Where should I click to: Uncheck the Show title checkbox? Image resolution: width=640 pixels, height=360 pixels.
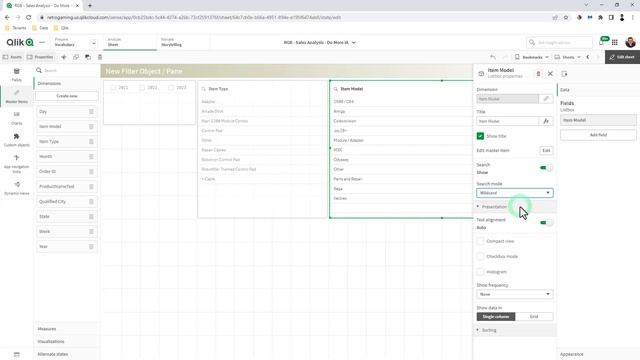[480, 136]
